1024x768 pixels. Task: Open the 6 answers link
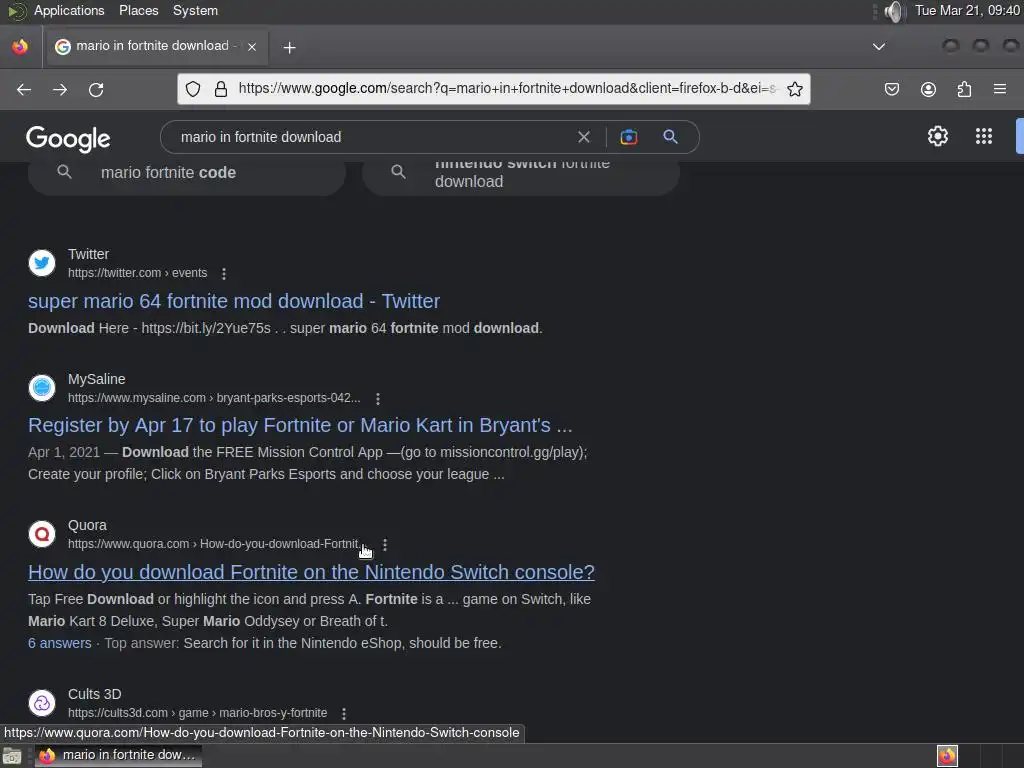tap(59, 643)
